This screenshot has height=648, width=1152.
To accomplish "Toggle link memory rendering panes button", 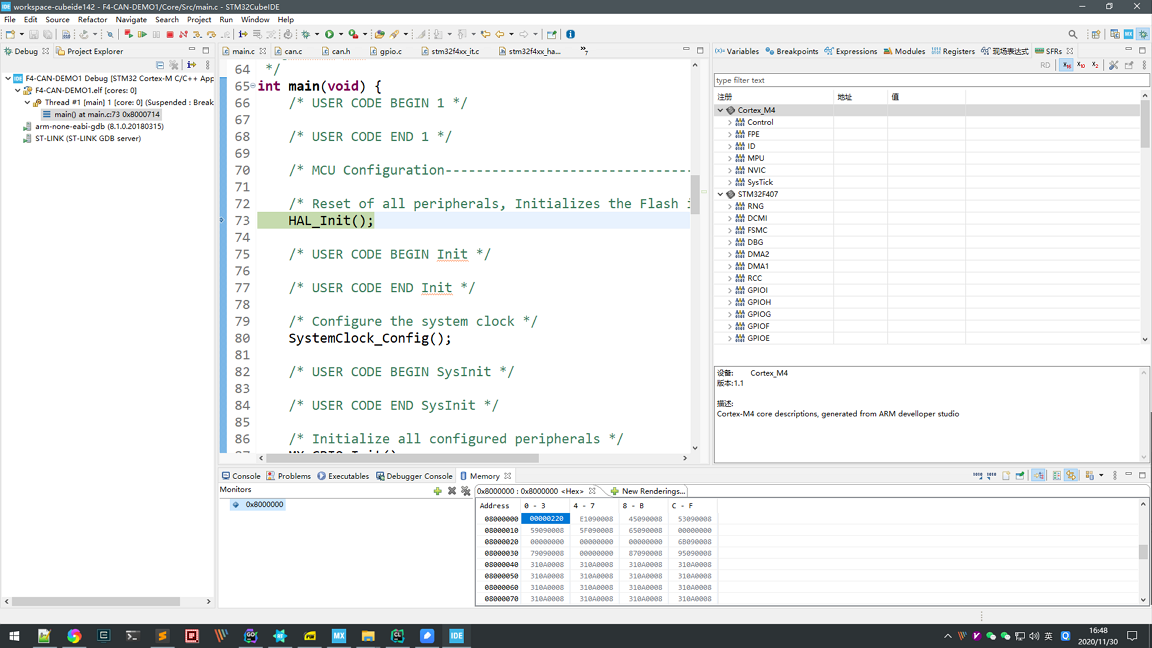I will point(1072,476).
